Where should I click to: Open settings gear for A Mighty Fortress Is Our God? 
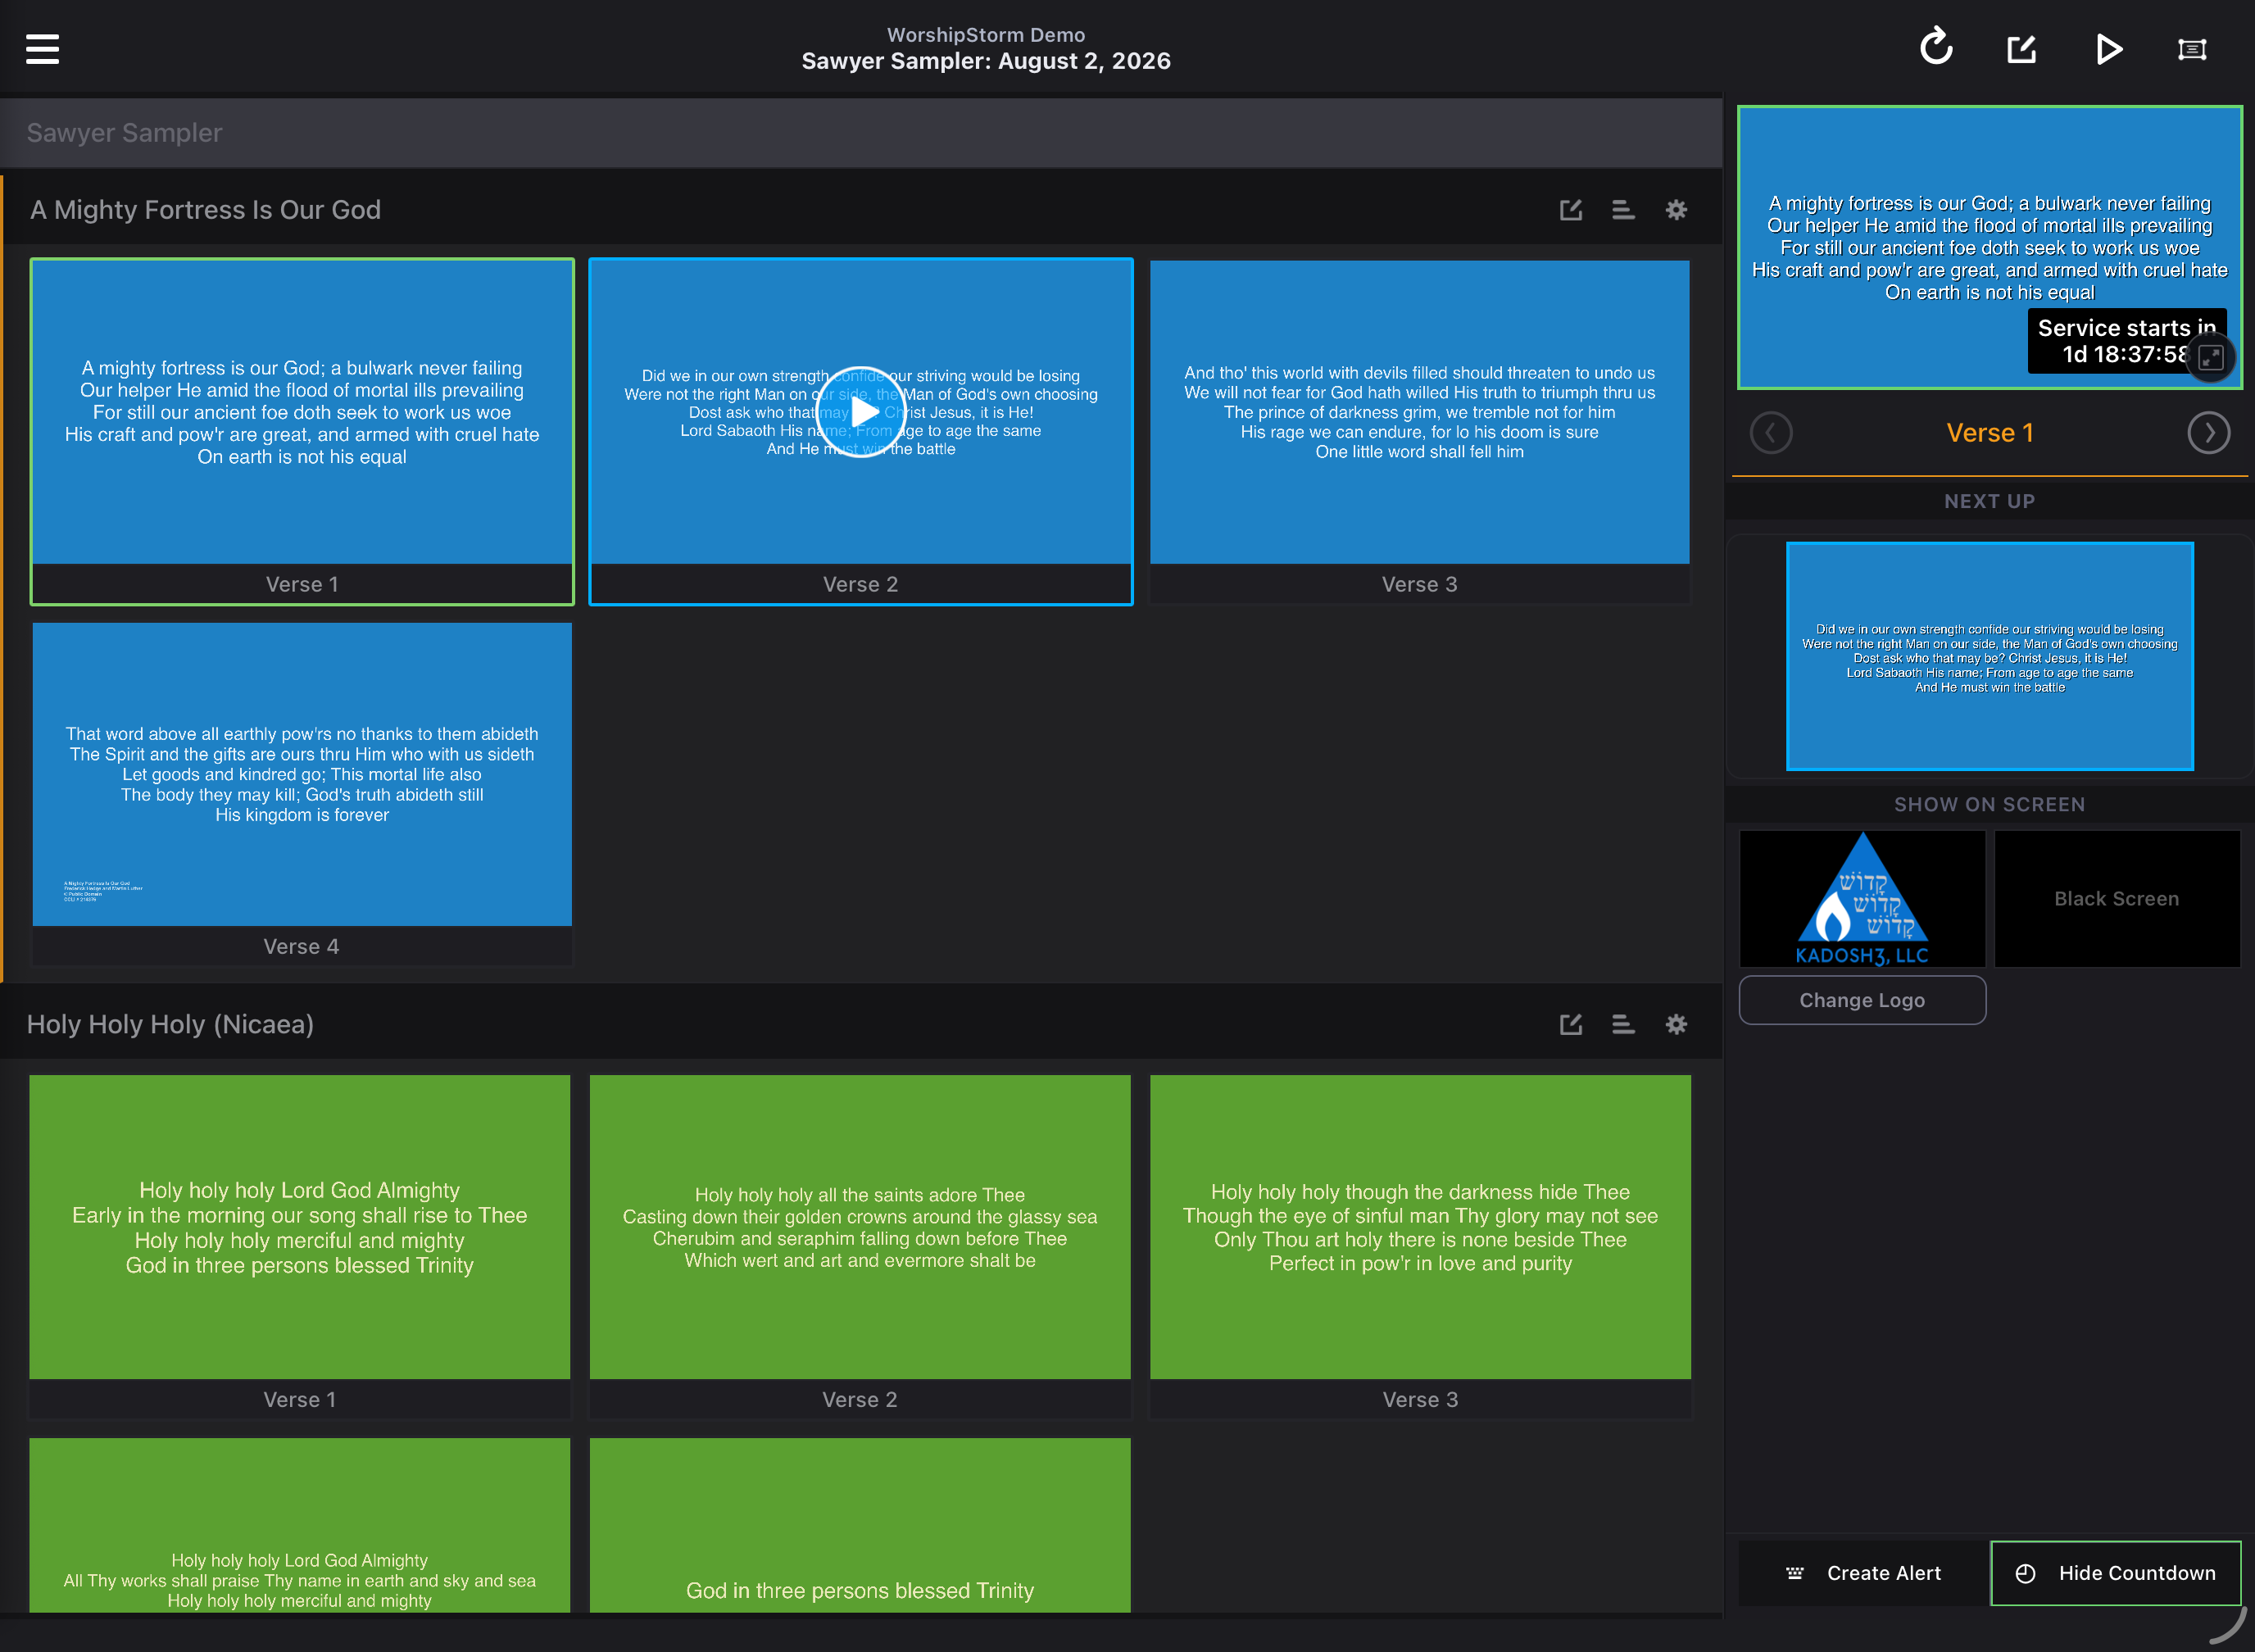(x=1676, y=210)
